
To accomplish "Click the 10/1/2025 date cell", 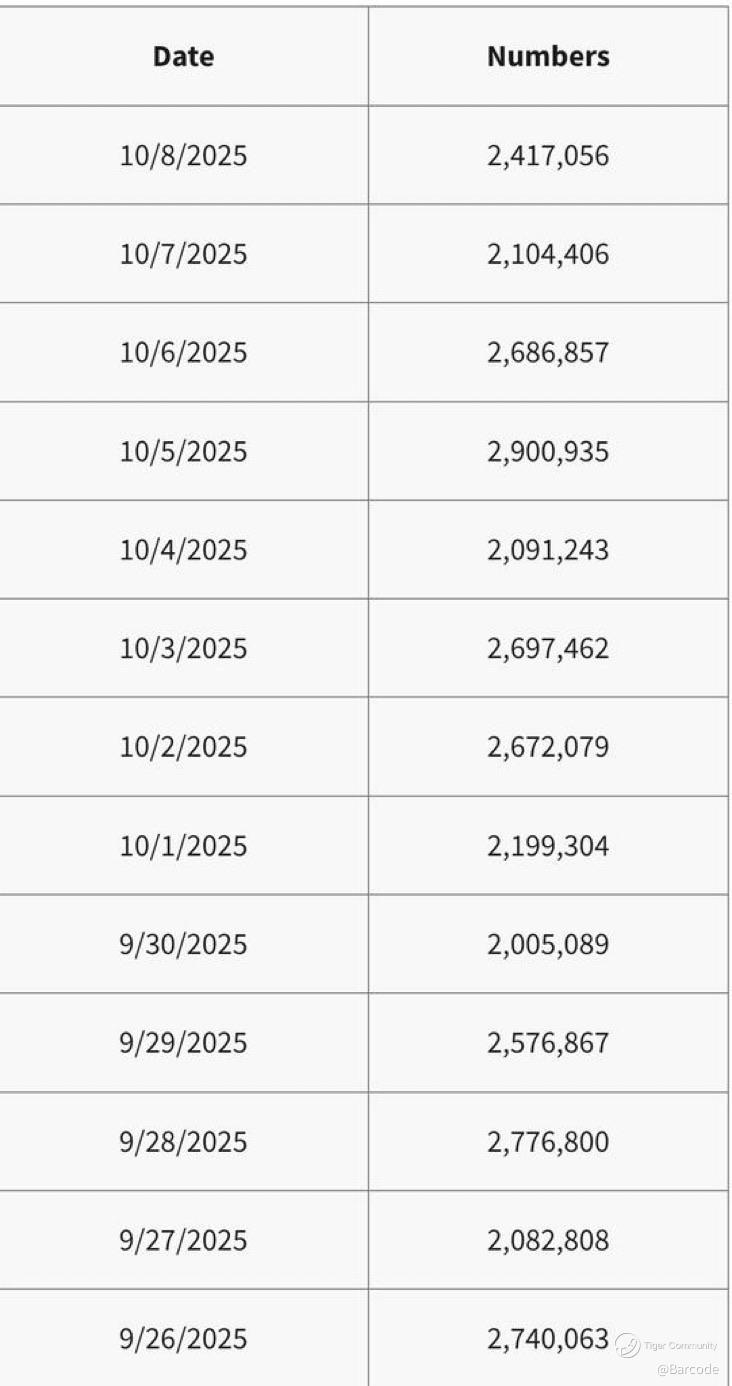I will coord(184,846).
